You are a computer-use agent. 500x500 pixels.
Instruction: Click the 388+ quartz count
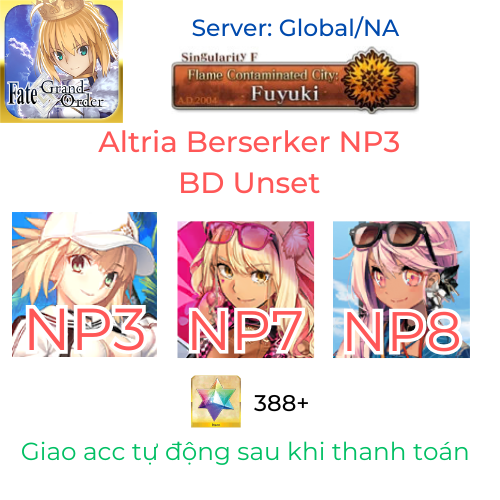pos(281,403)
